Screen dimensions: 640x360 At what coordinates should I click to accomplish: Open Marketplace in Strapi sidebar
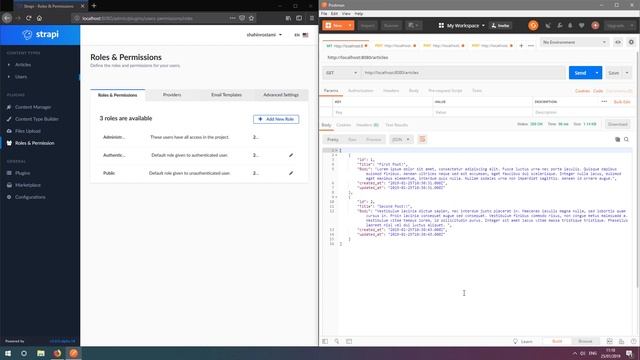click(27, 185)
